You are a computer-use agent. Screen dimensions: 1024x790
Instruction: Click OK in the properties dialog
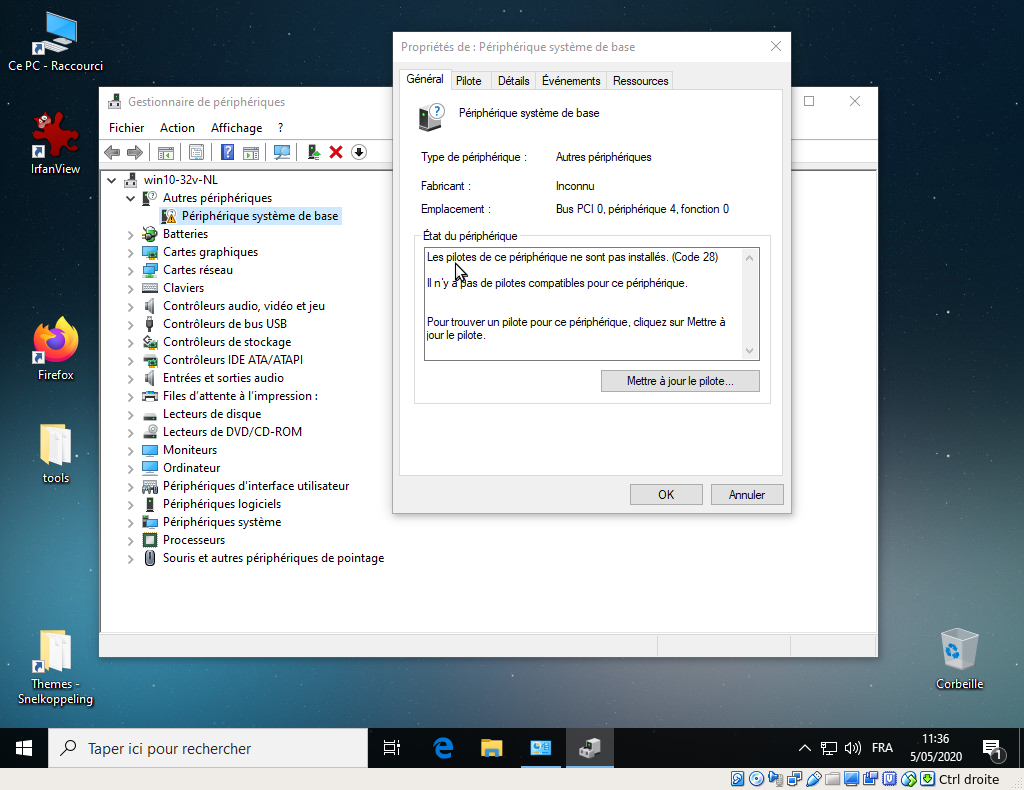666,495
